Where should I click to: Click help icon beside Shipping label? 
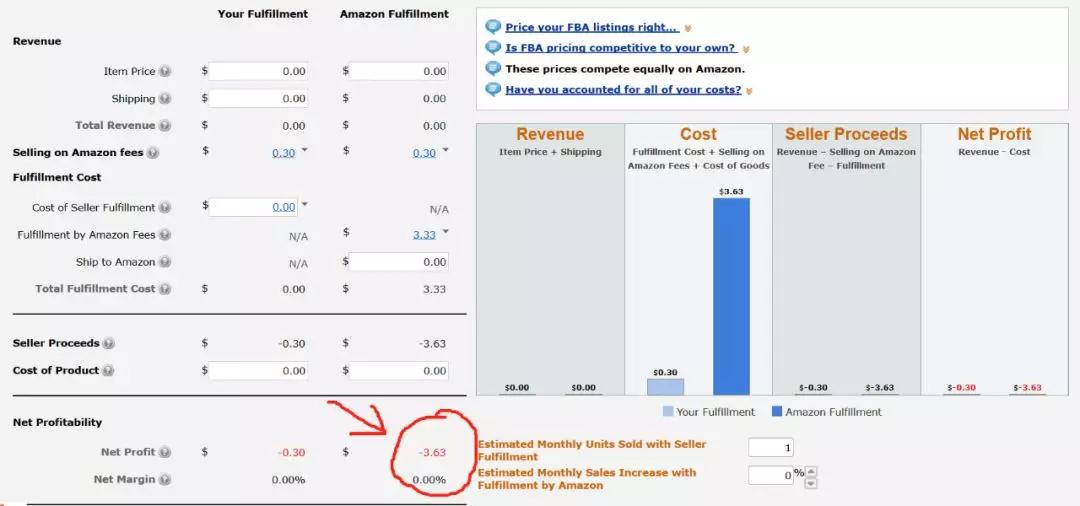click(x=165, y=99)
